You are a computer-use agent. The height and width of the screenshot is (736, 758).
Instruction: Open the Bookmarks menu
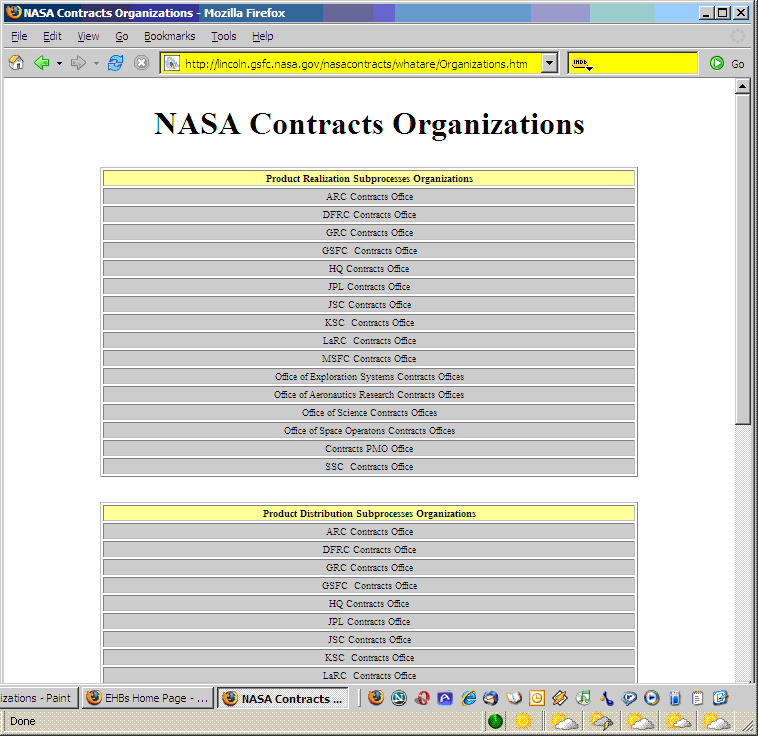coord(170,36)
